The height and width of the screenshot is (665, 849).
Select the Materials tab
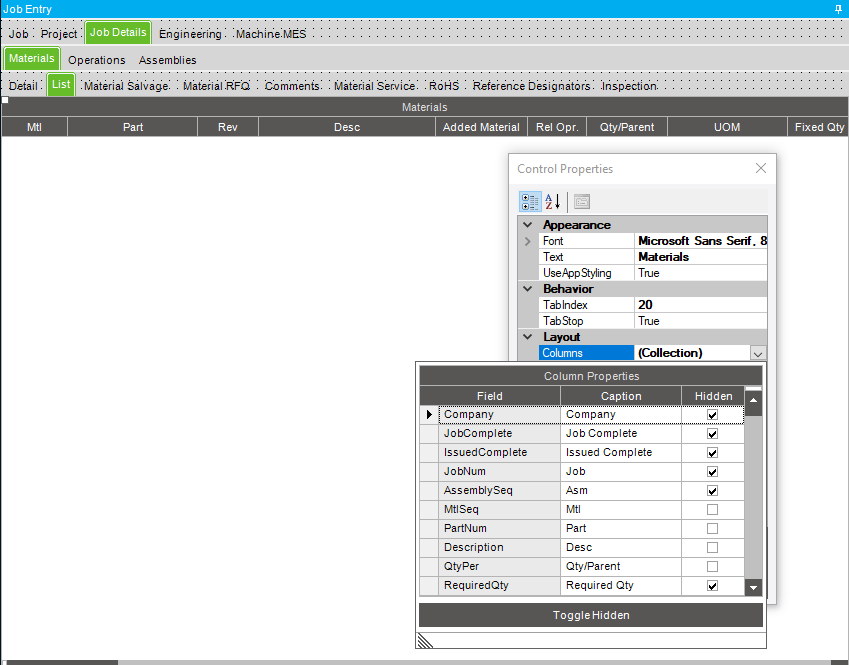[31, 58]
